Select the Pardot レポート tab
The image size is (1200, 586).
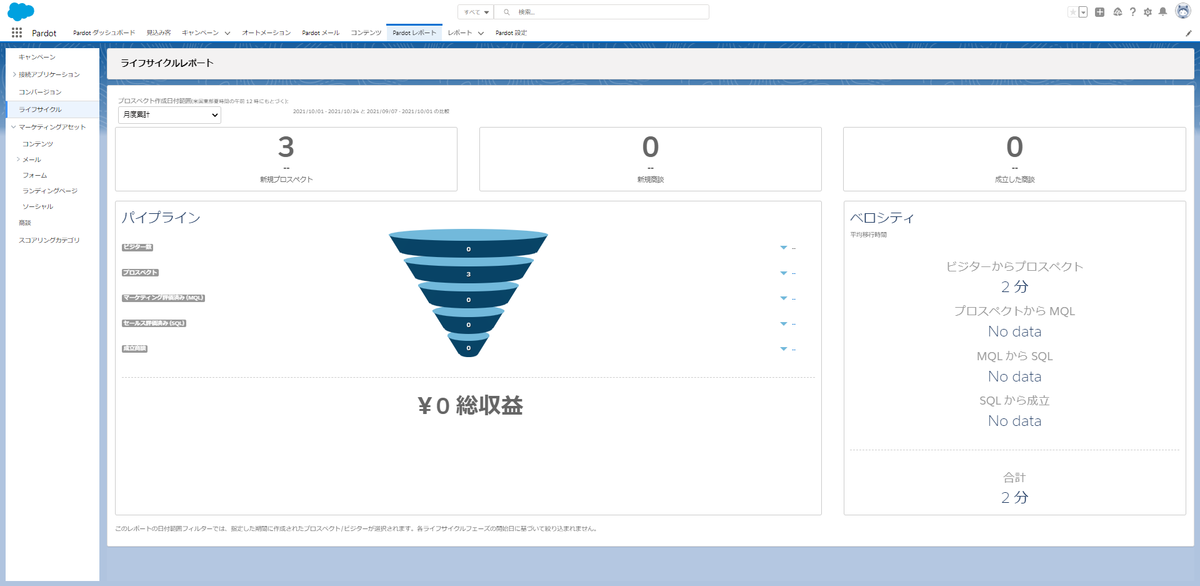pos(414,33)
